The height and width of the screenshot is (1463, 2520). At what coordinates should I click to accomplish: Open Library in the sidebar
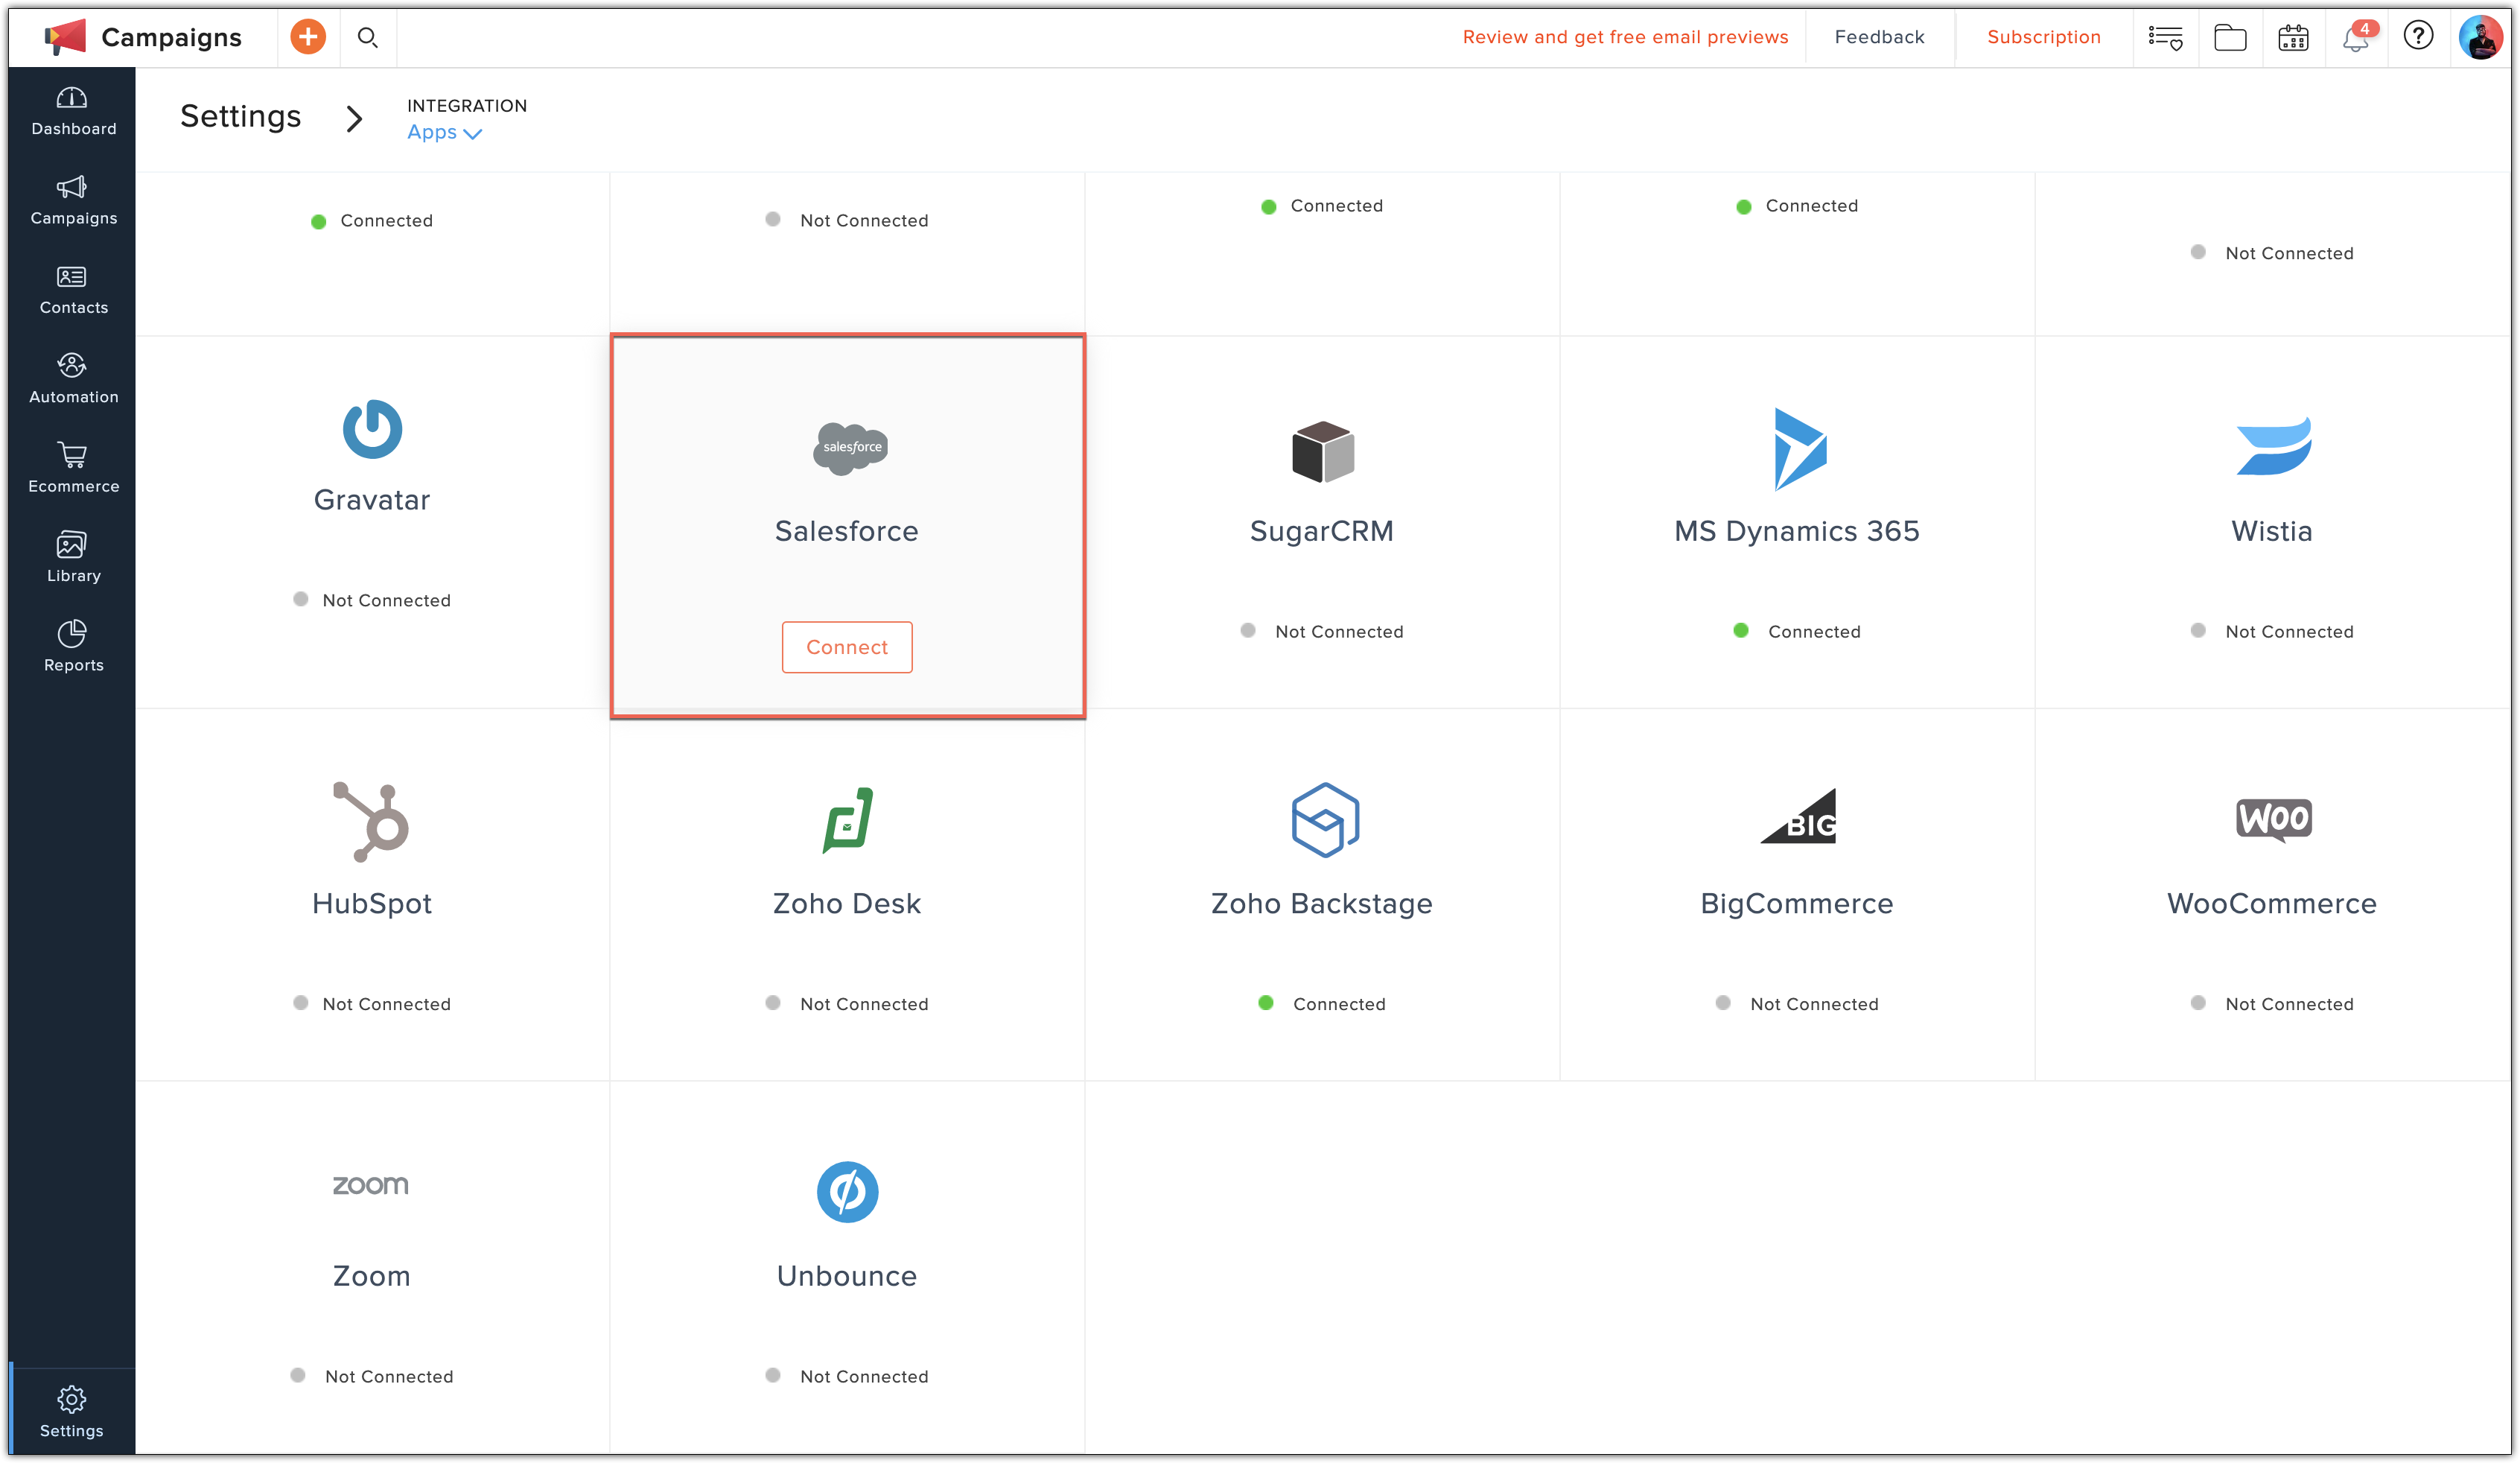[73, 559]
